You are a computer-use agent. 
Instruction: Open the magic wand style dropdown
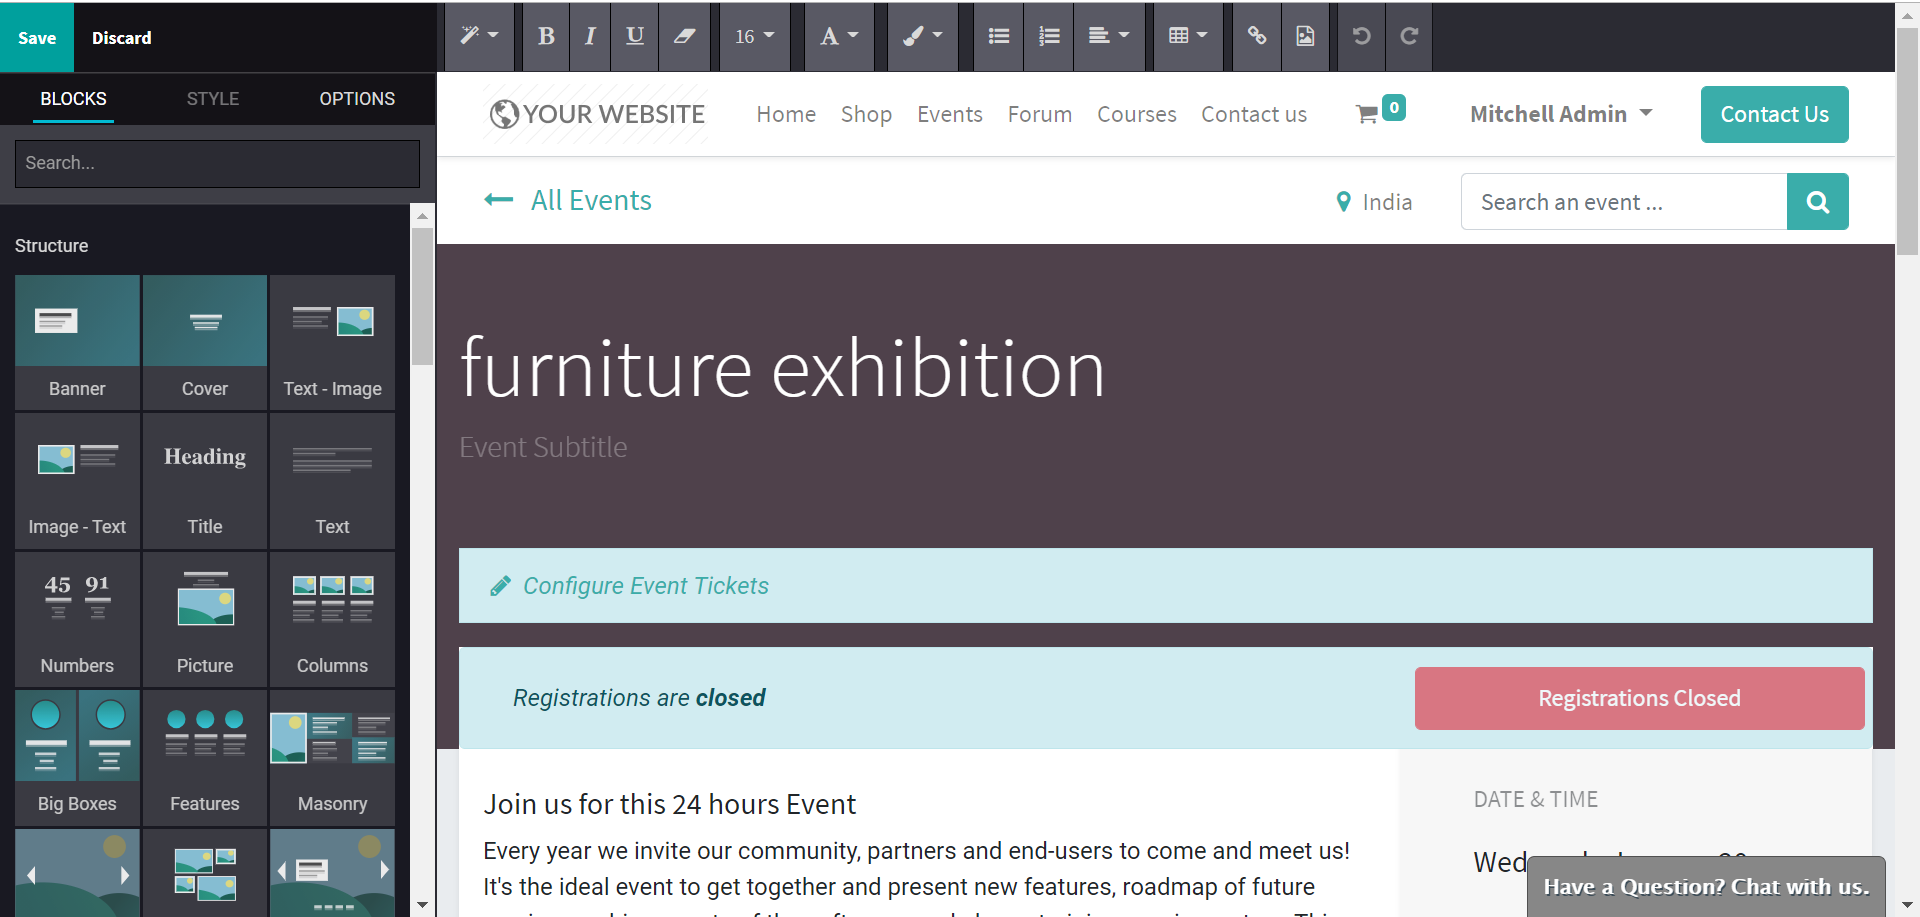[479, 36]
